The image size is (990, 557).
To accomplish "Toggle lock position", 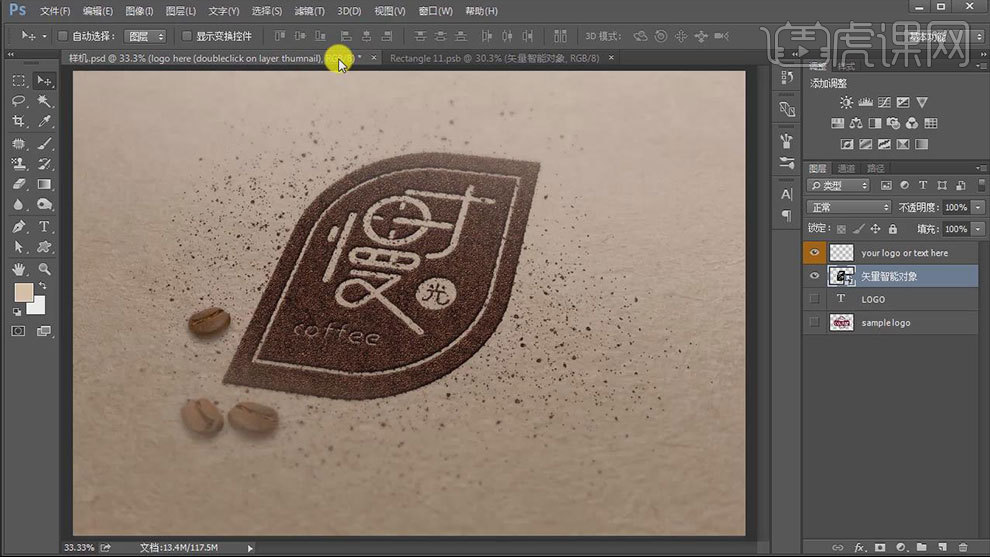I will coord(875,229).
